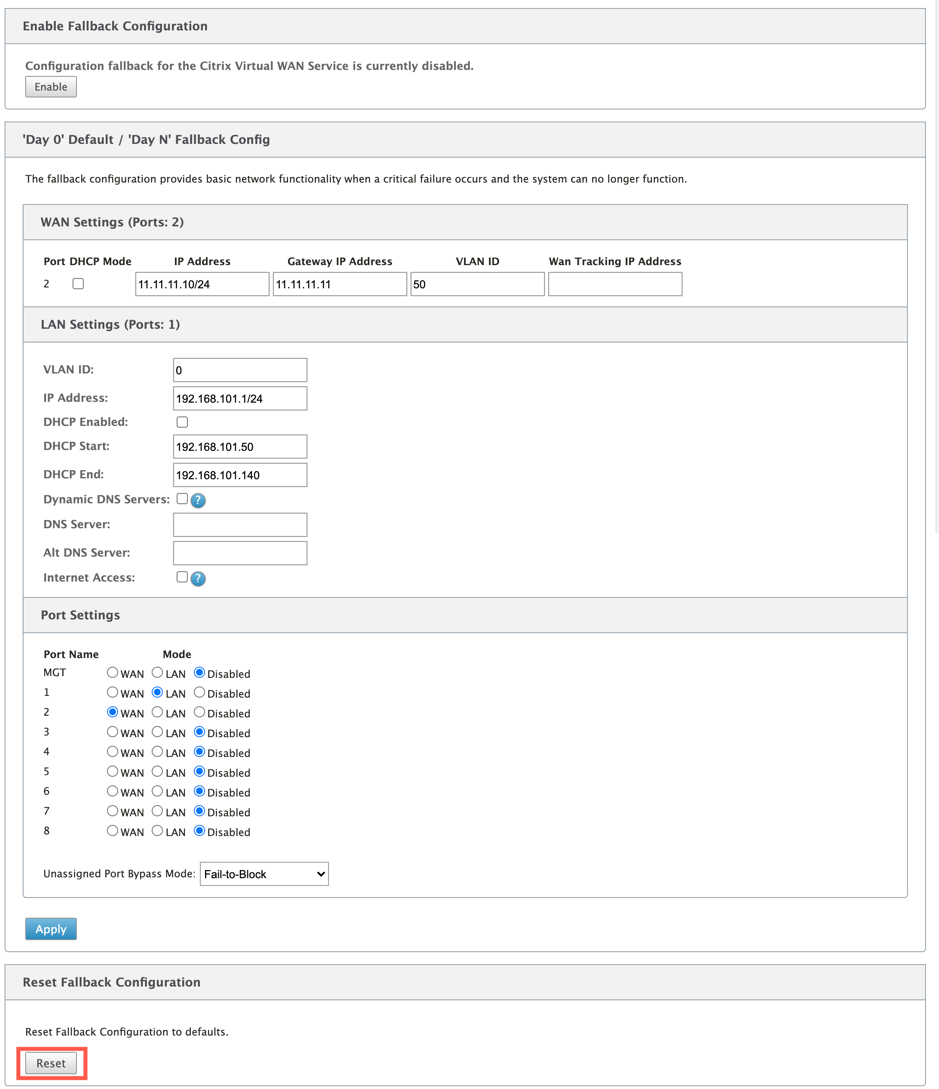Click the 'WAN Settings (Ports: 2)' heading

tap(112, 222)
